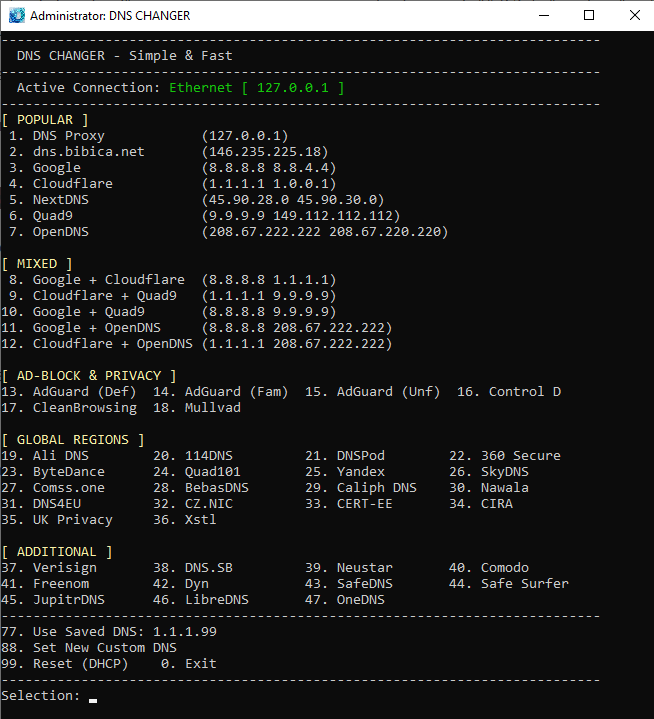The height and width of the screenshot is (719, 654).
Task: Click the Reset (DHCP) option
Action: pos(65,664)
